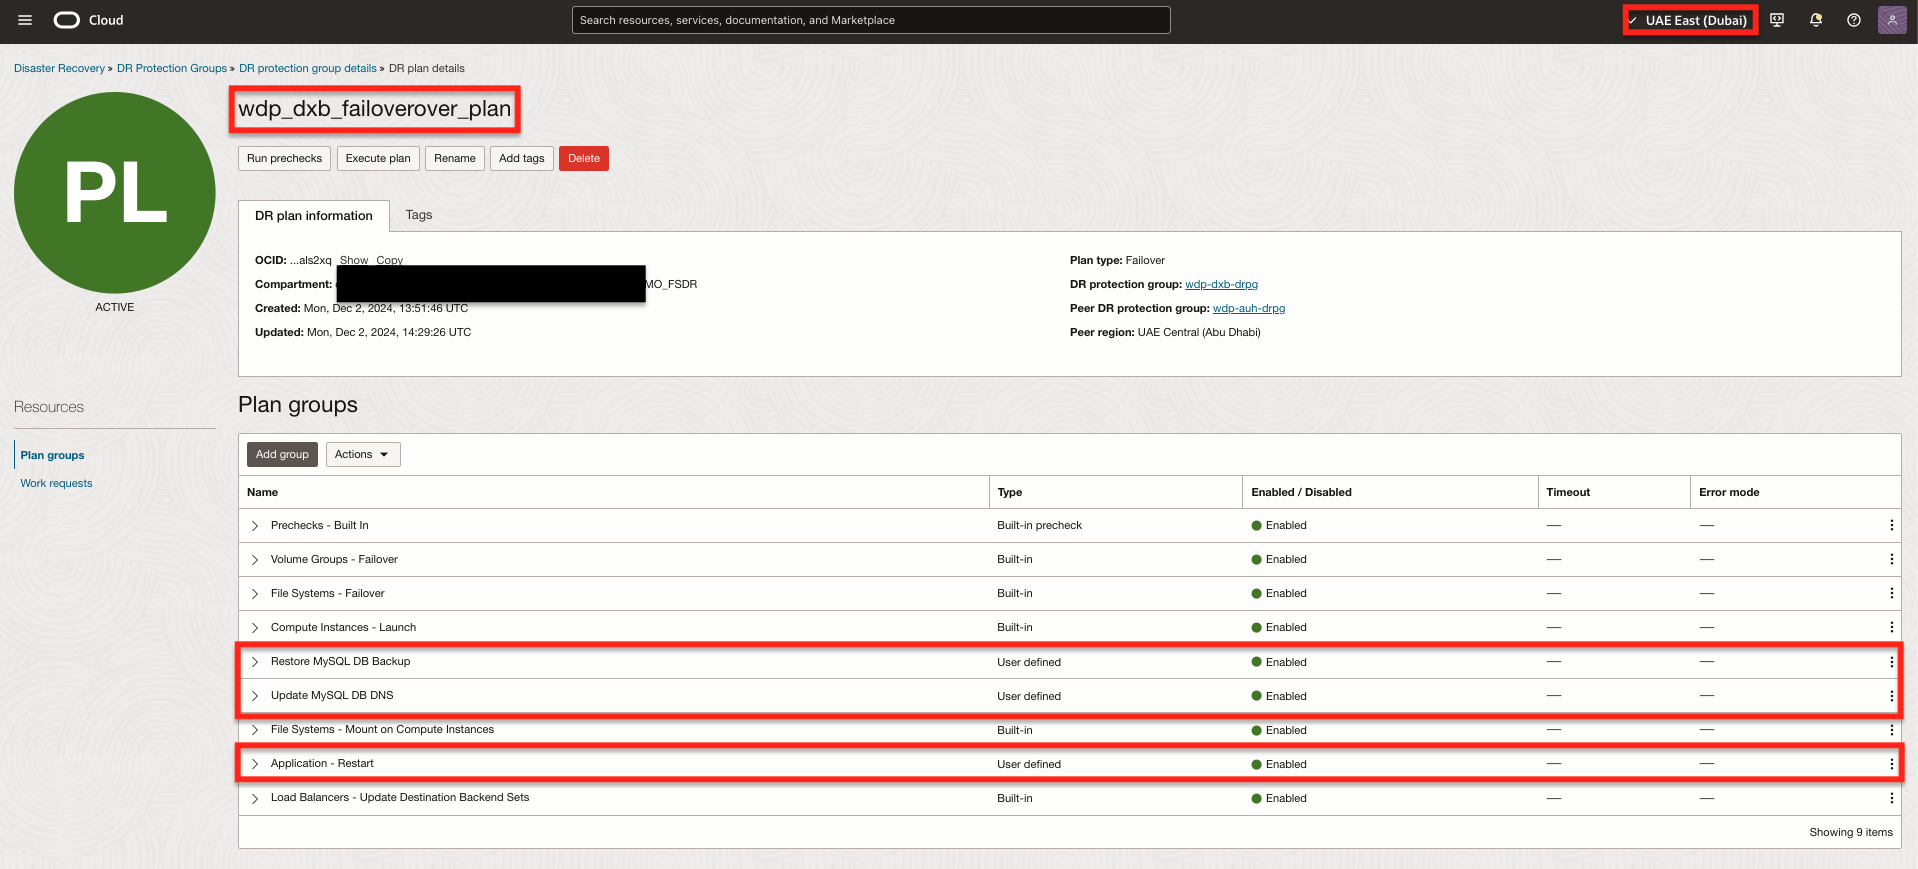
Task: Click the Execute plan button
Action: (378, 159)
